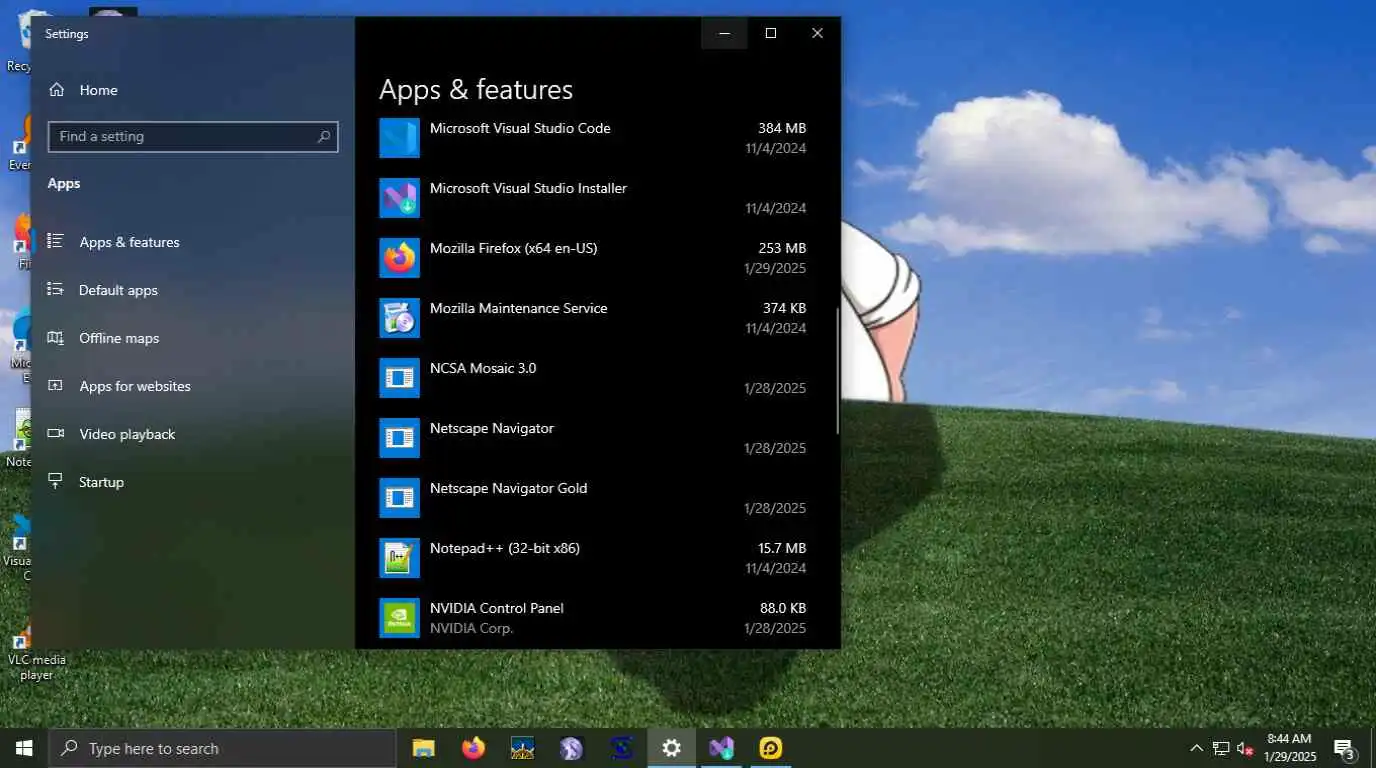Viewport: 1376px width, 768px height.
Task: Open Apps for websites settings page
Action: coord(194,386)
